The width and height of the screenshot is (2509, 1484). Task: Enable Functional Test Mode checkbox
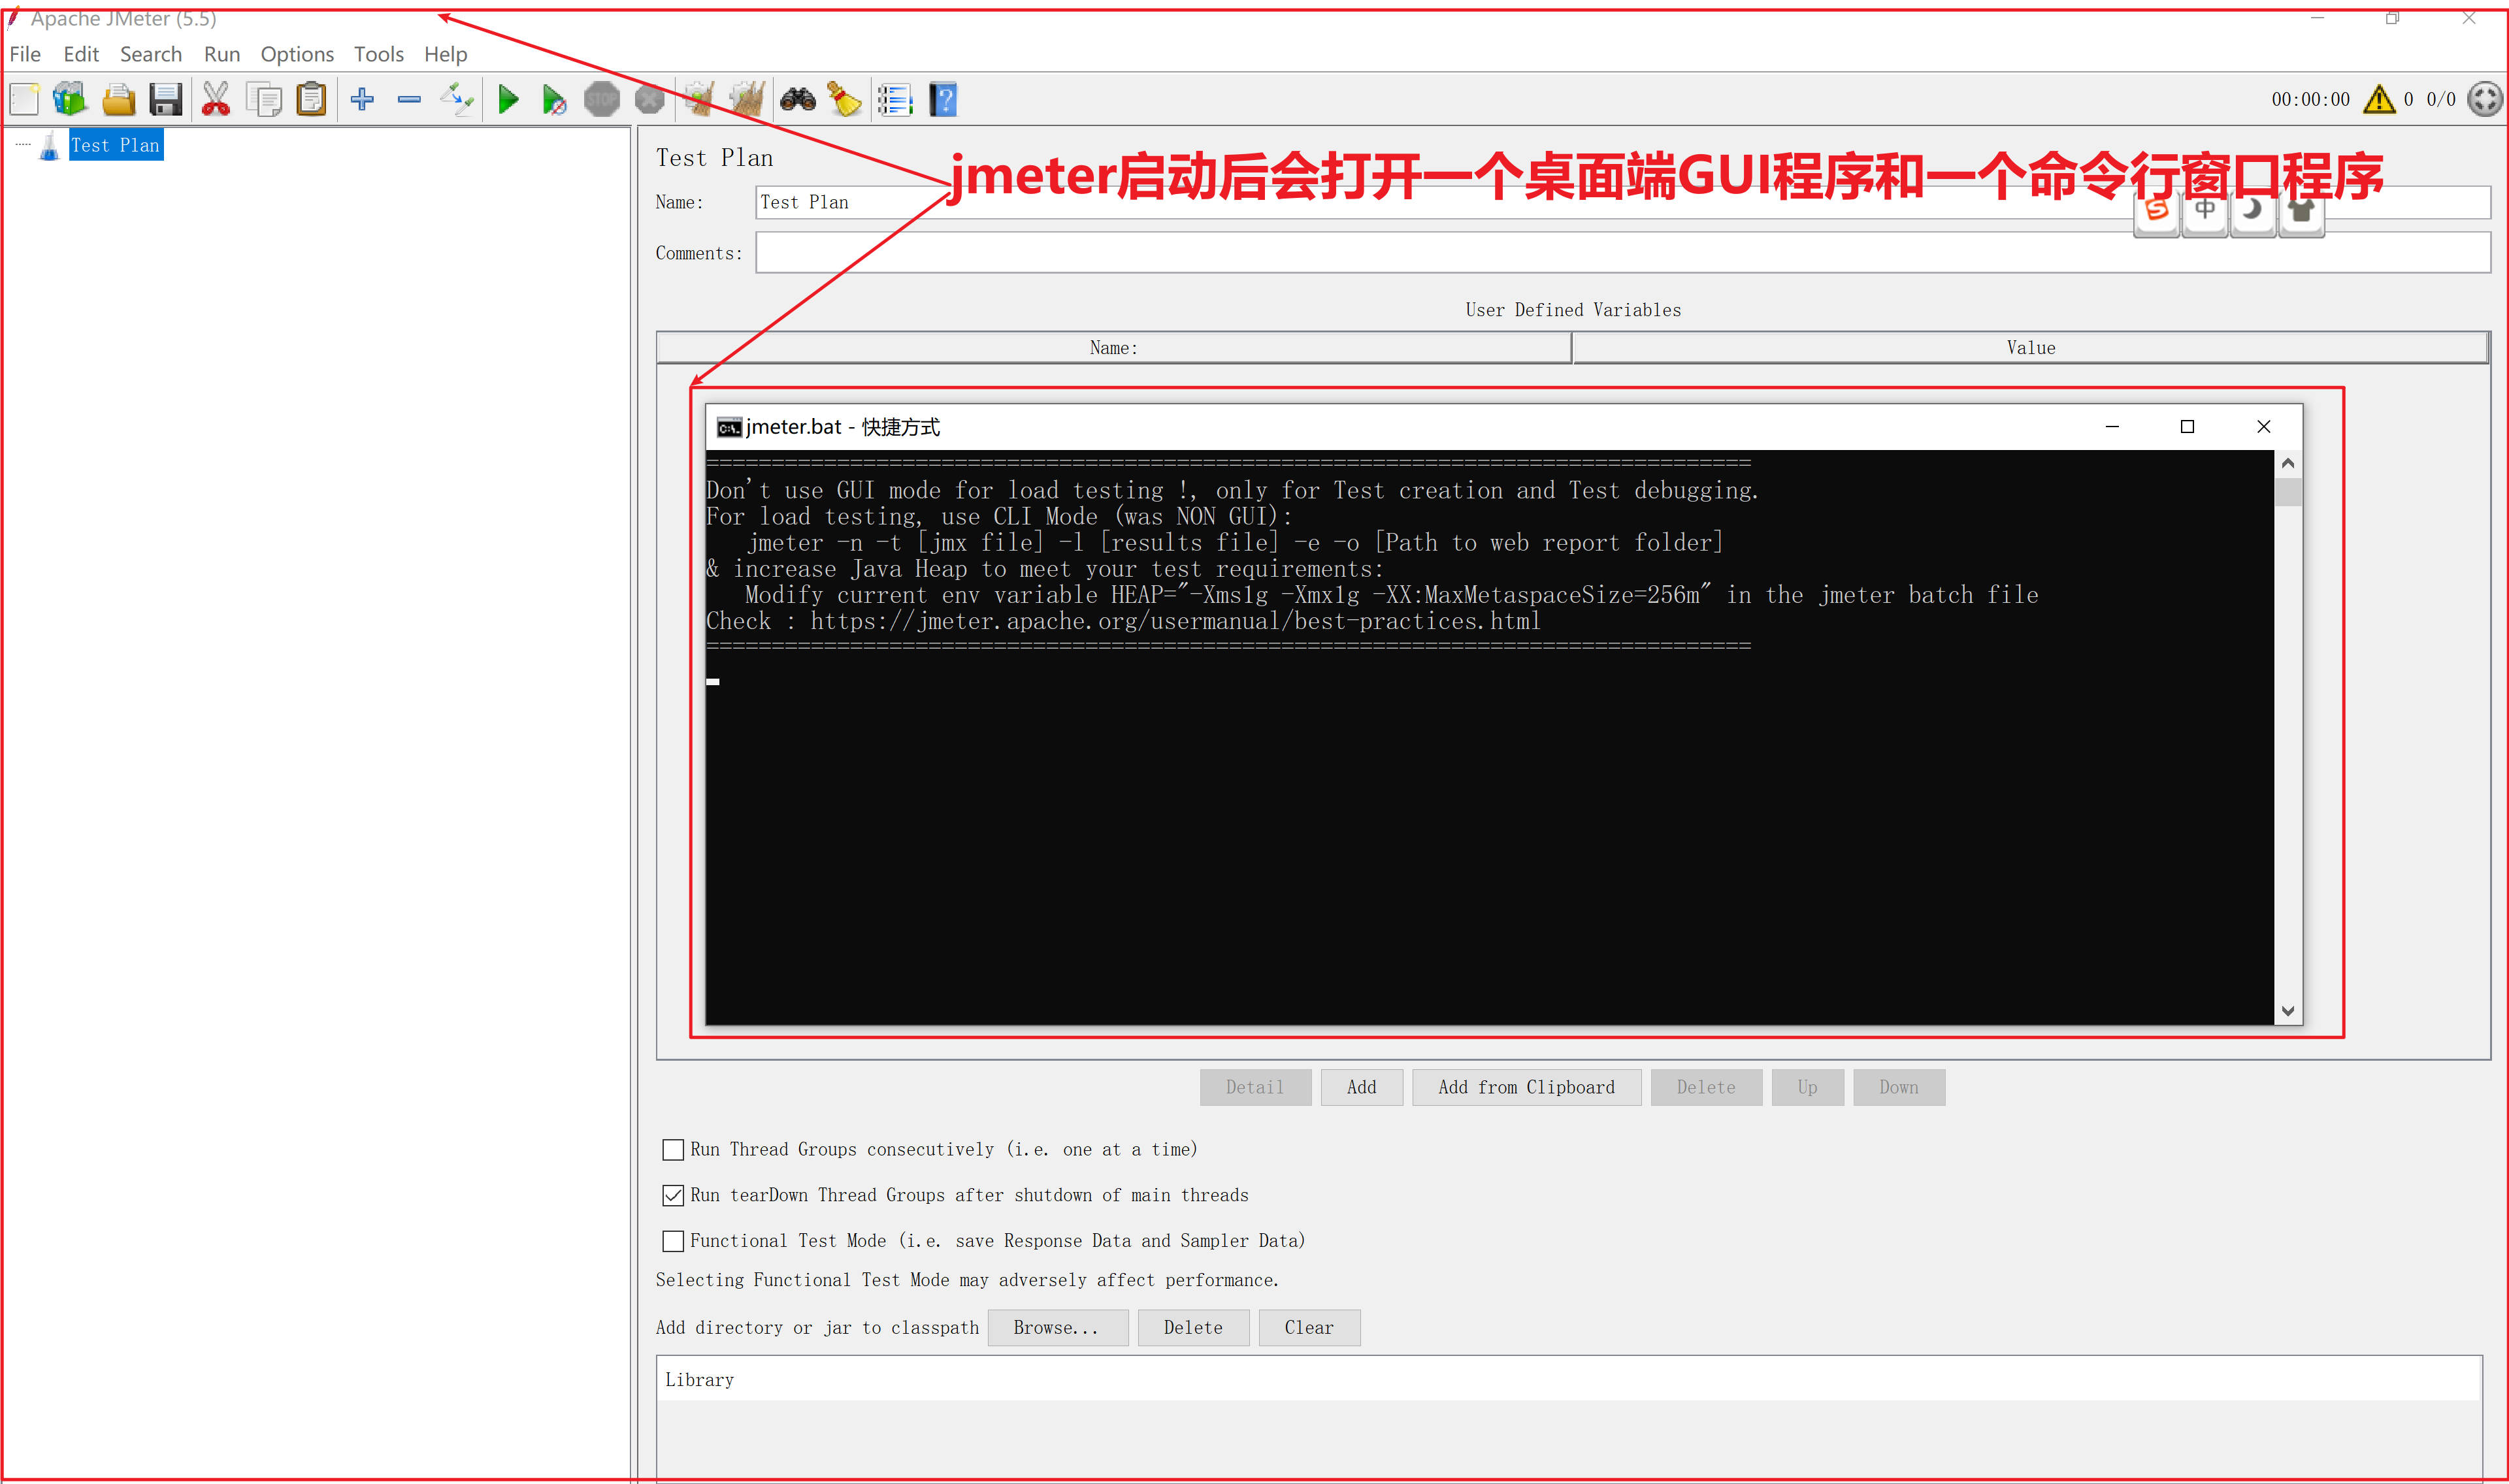[x=673, y=1241]
